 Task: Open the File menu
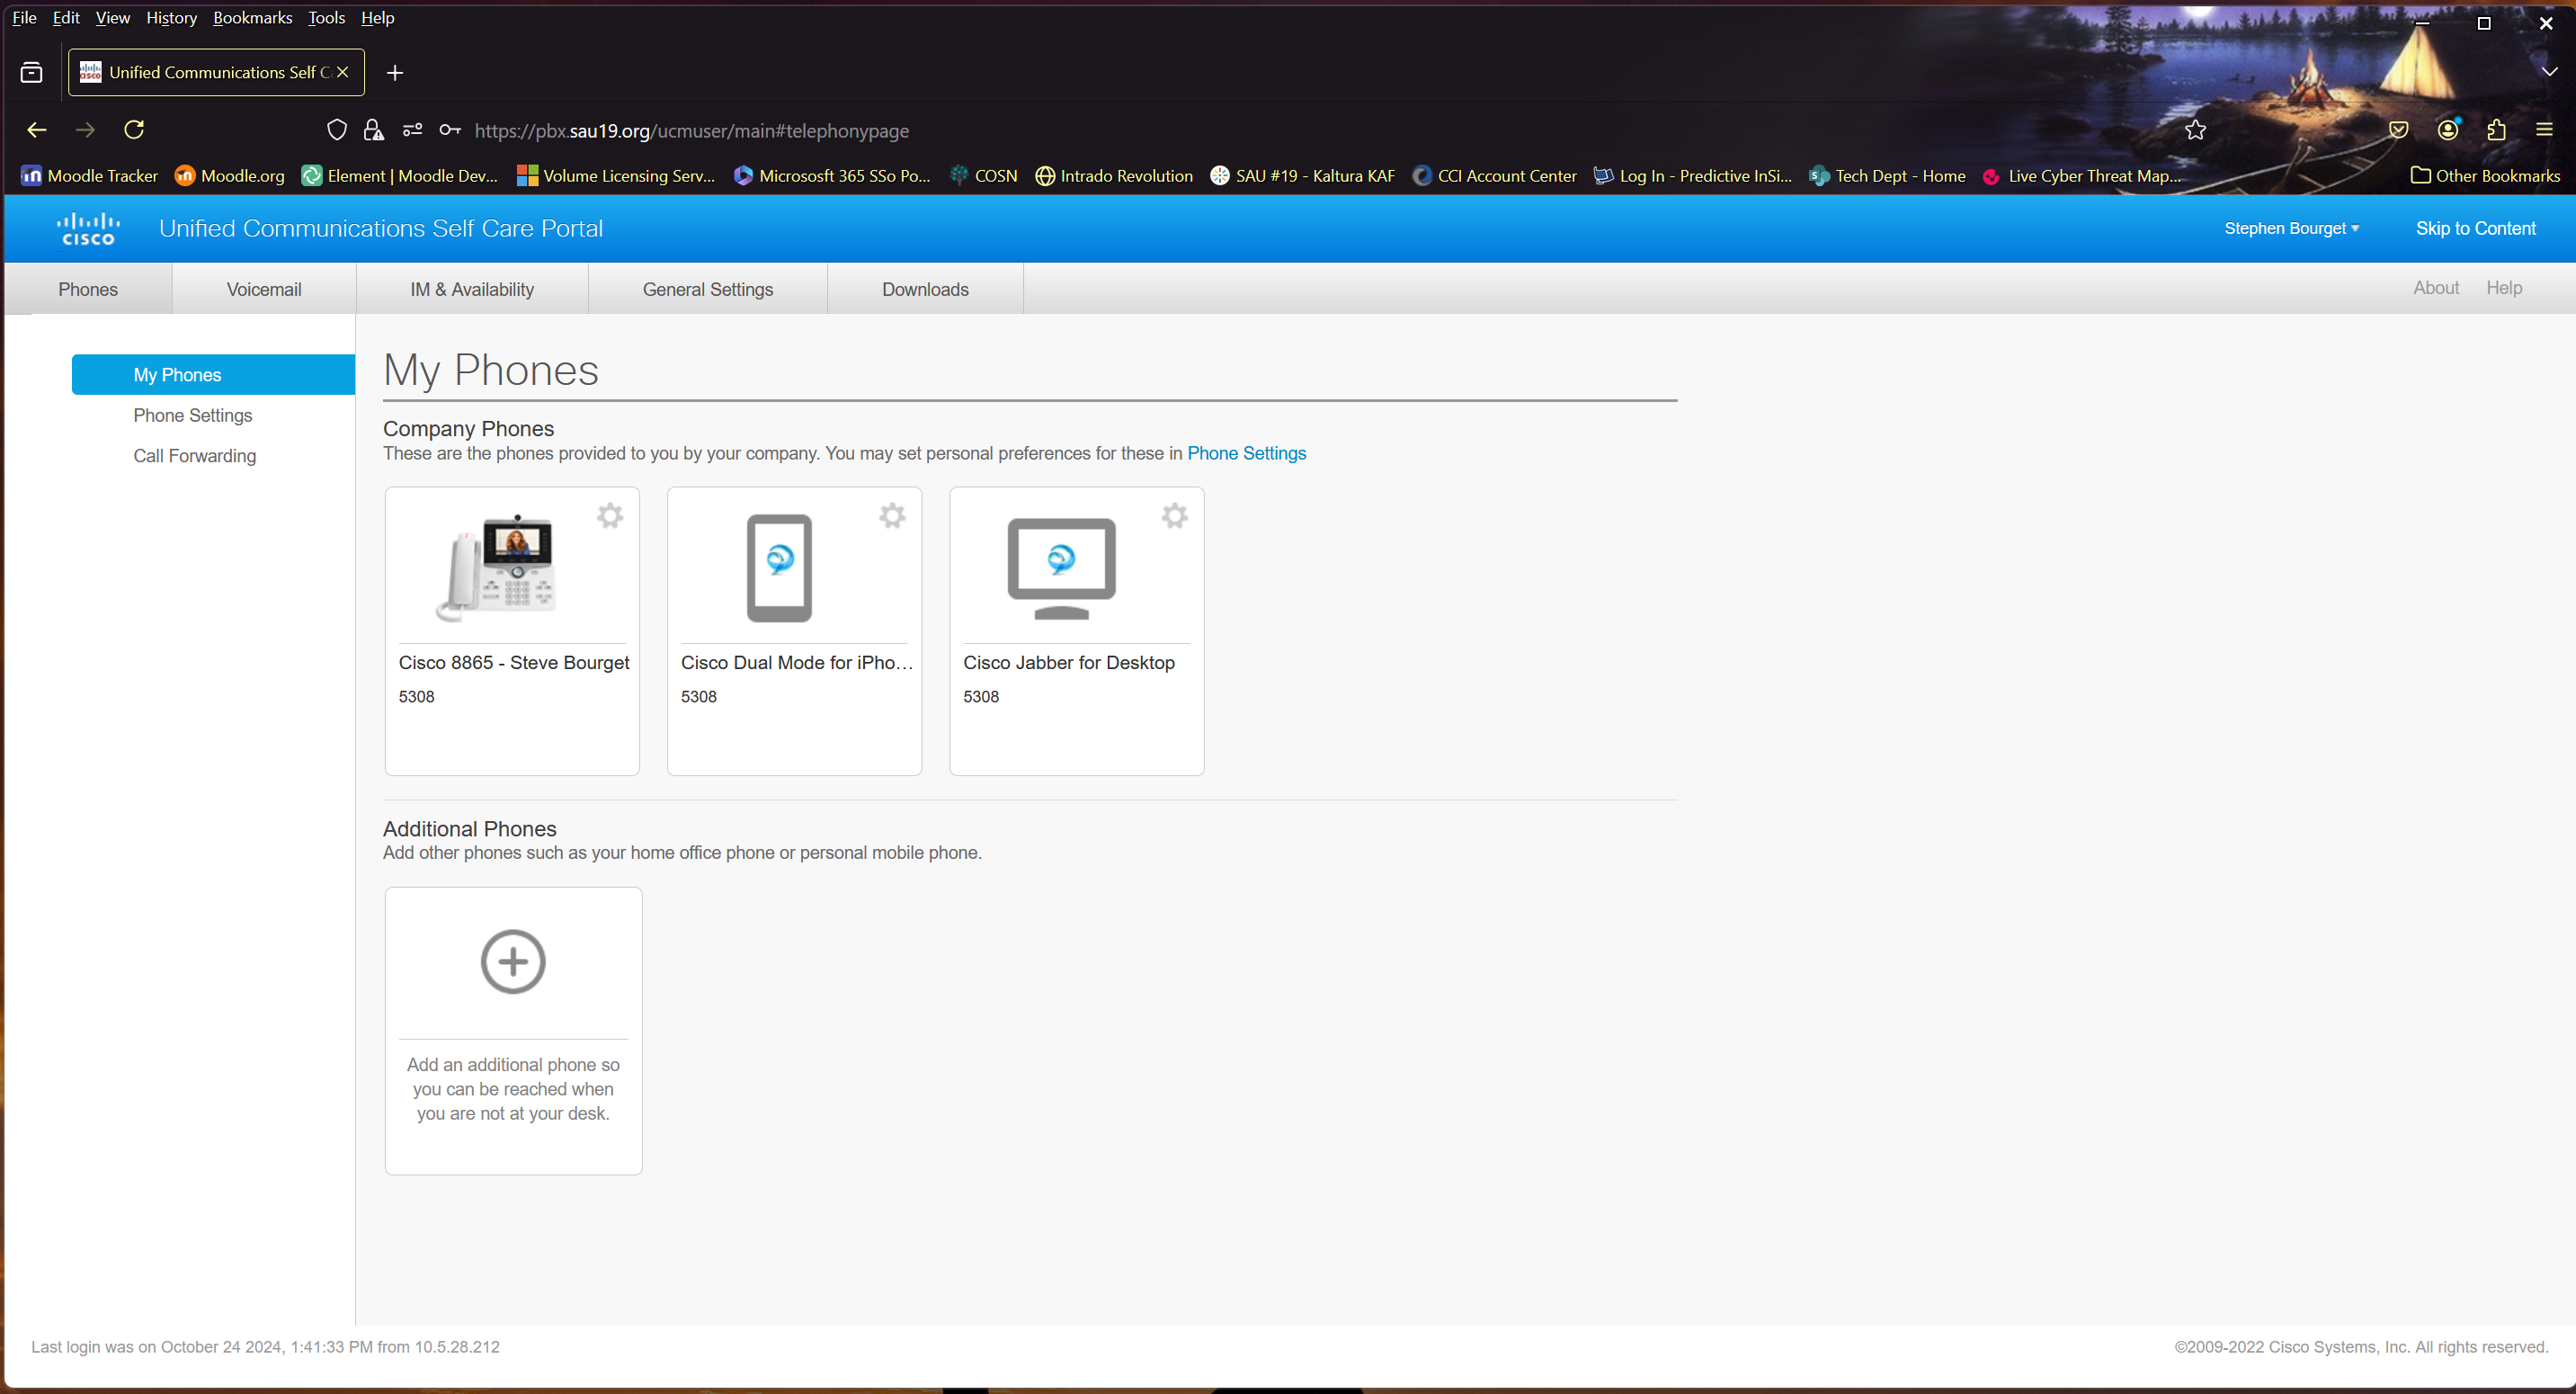(24, 18)
